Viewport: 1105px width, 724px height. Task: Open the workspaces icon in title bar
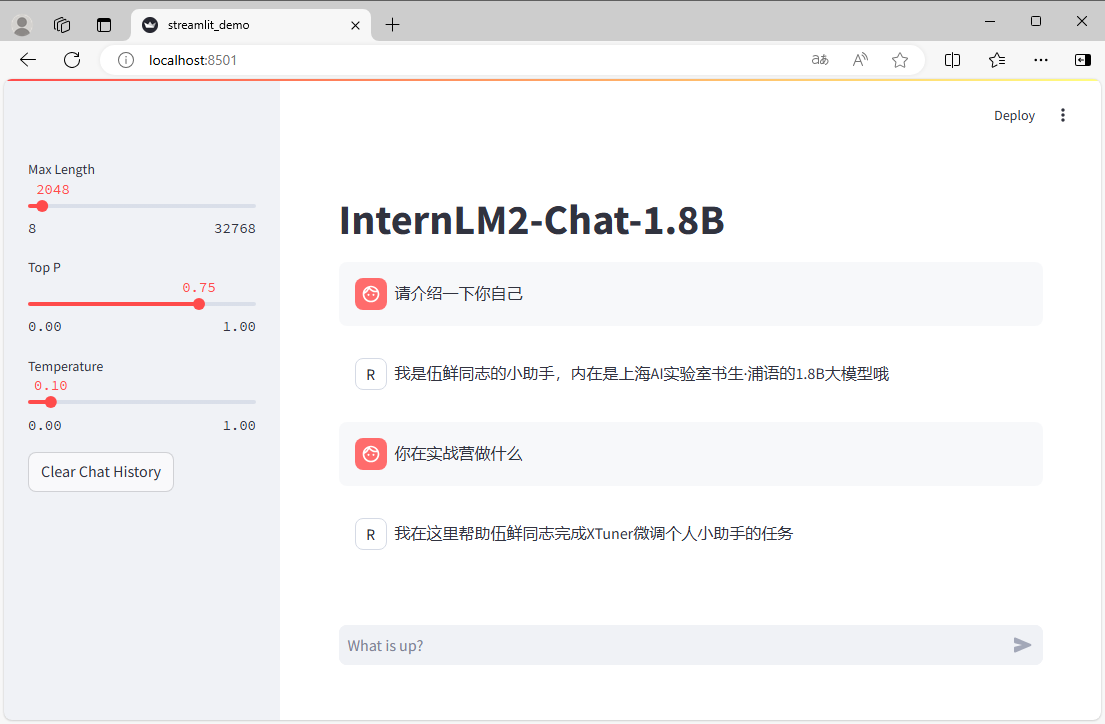click(x=62, y=25)
